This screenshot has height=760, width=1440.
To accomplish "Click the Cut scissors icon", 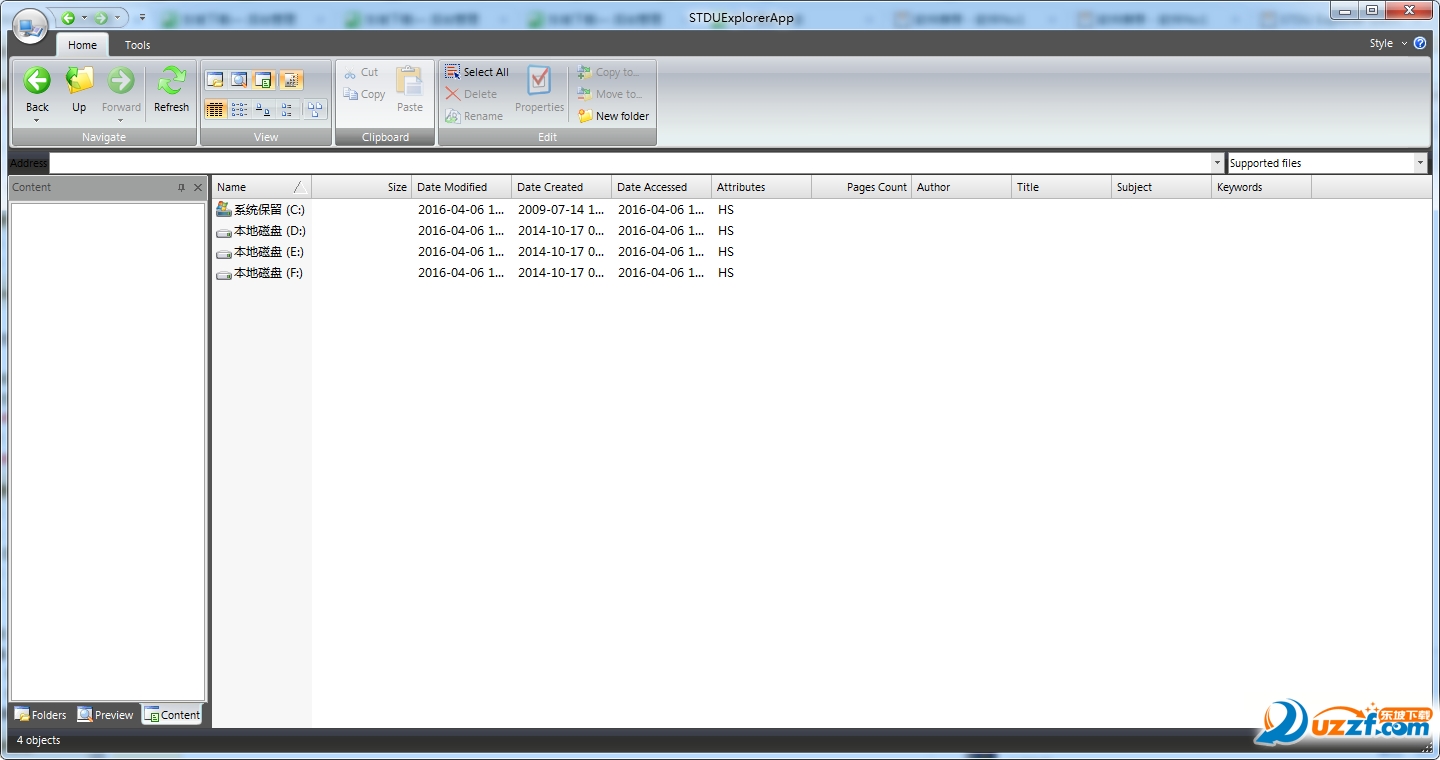I will pos(350,73).
